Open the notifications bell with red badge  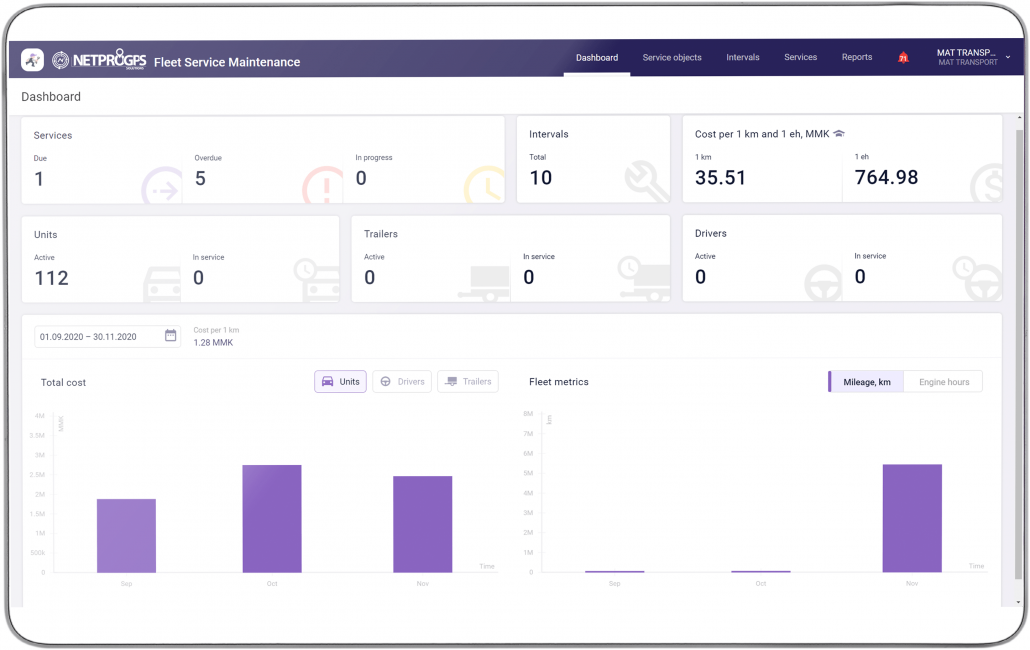tap(903, 58)
